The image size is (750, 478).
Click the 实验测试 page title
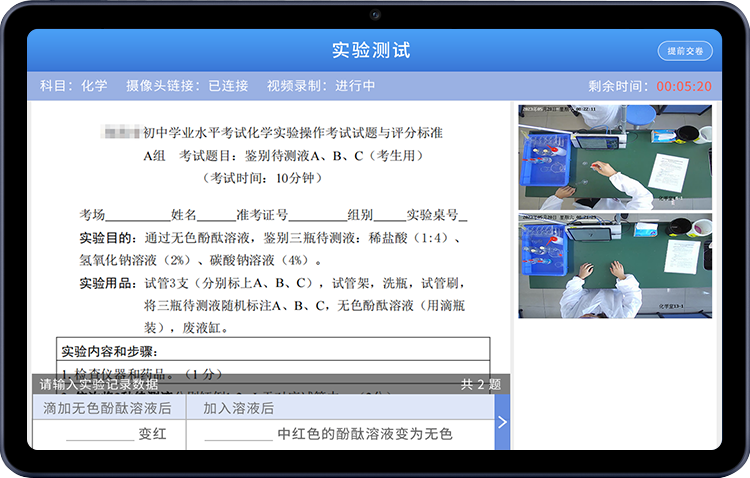(x=371, y=50)
